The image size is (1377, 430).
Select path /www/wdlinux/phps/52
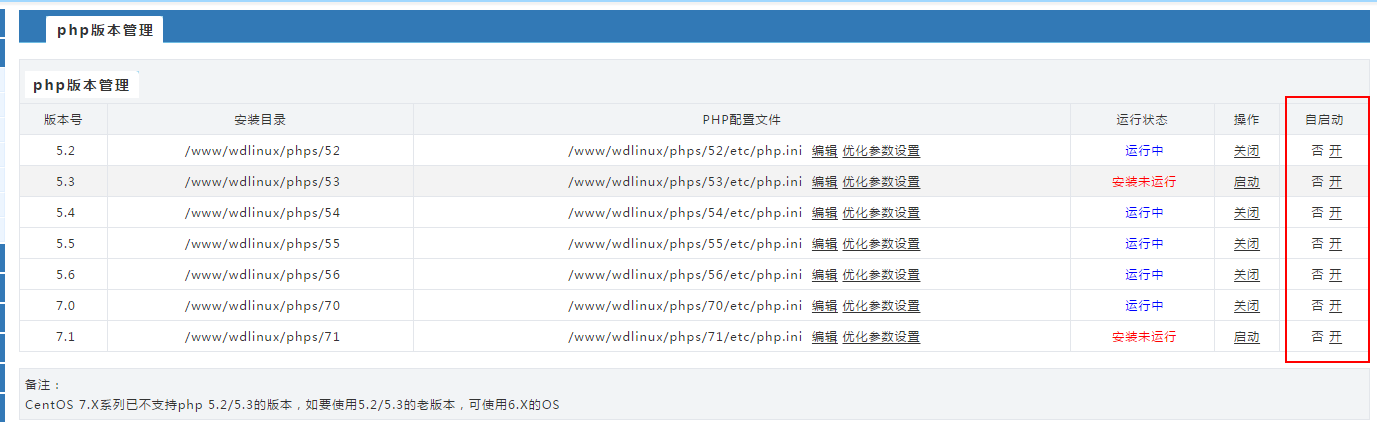[262, 151]
